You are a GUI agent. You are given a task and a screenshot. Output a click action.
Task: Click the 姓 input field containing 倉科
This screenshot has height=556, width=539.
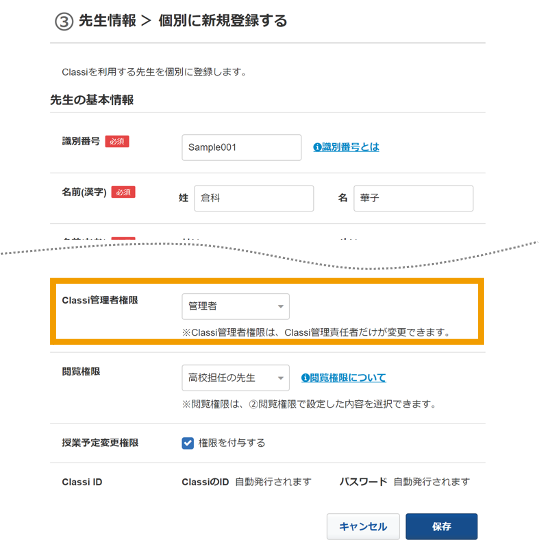tap(254, 198)
